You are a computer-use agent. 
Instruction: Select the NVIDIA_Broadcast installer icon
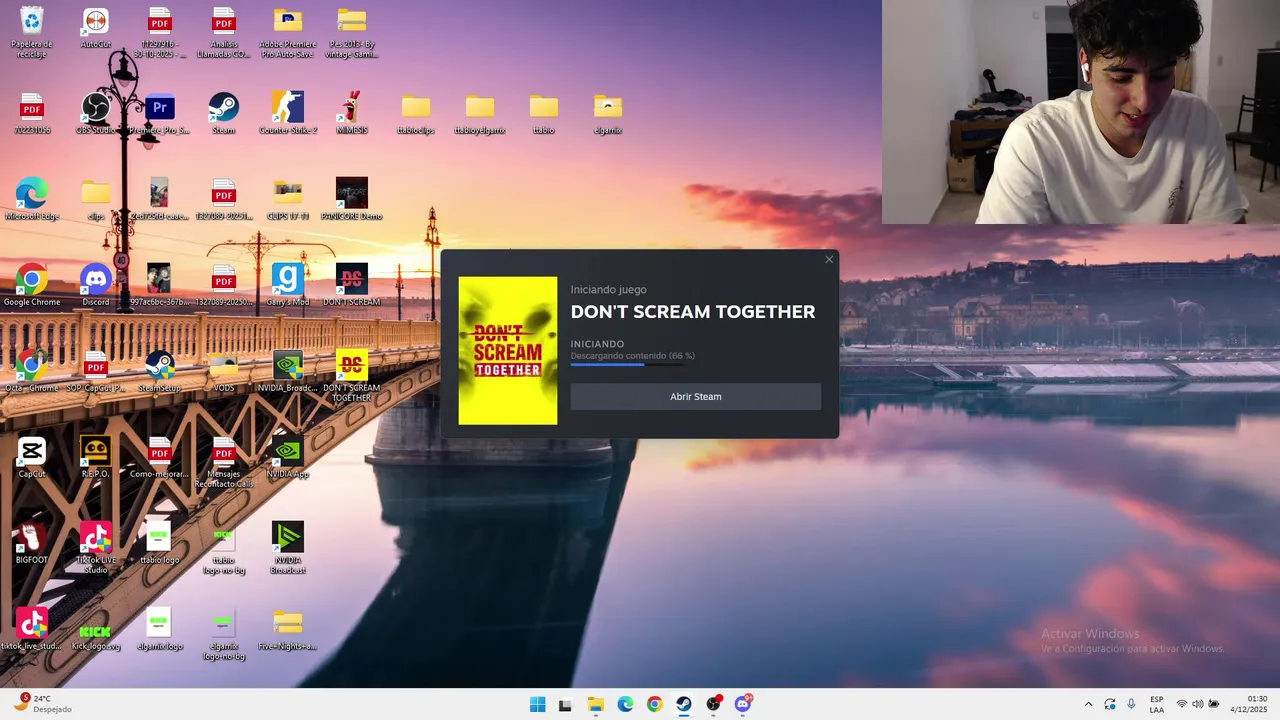[288, 372]
